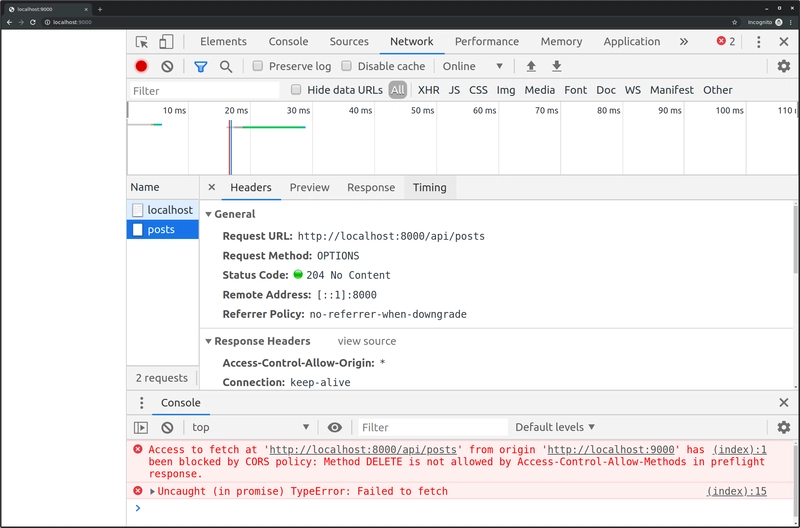Click the network Filter text field
This screenshot has height=528, width=800.
(x=204, y=91)
